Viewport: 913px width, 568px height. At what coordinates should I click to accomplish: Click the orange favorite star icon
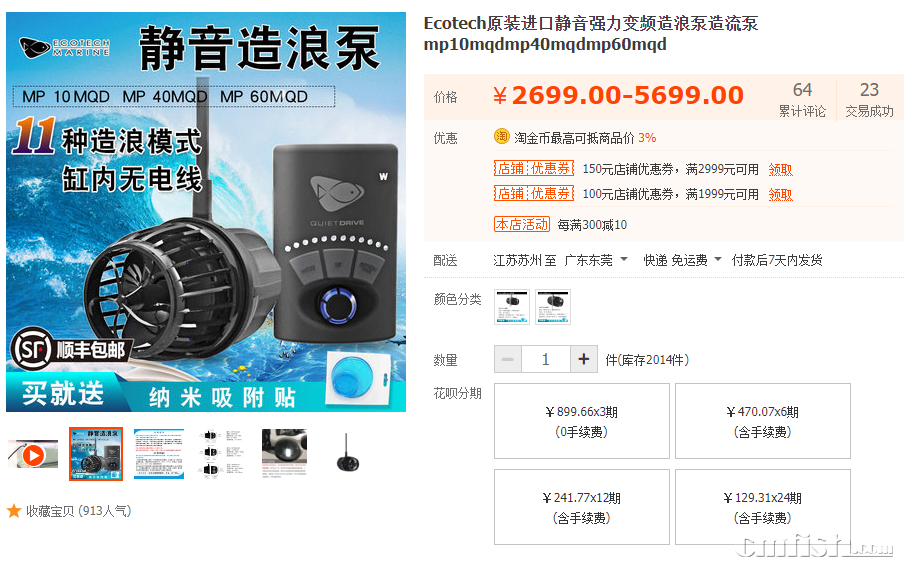point(14,511)
